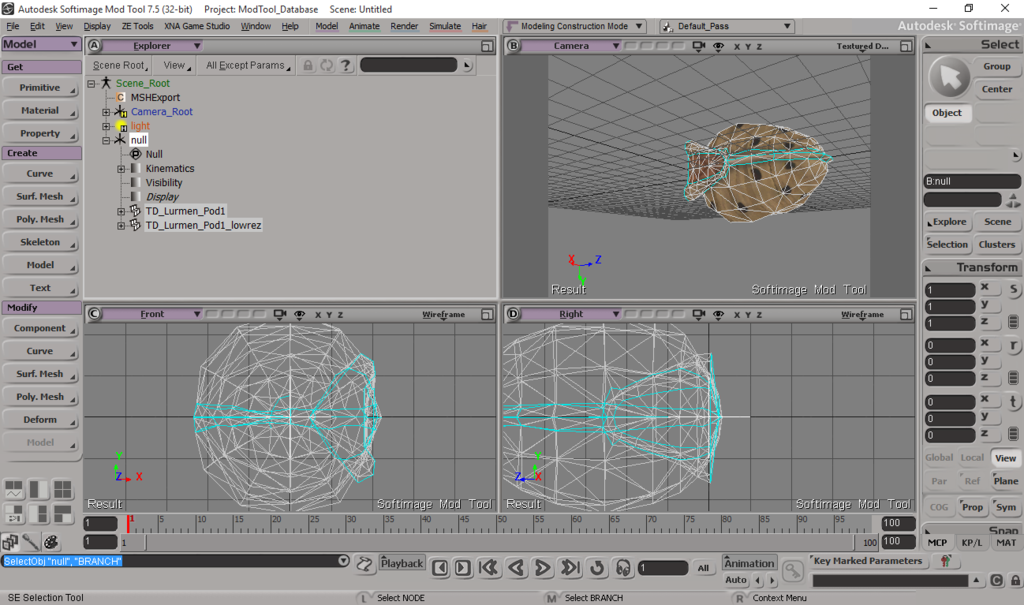This screenshot has width=1024, height=605.
Task: Maximize the Camera viewport B
Action: point(906,46)
